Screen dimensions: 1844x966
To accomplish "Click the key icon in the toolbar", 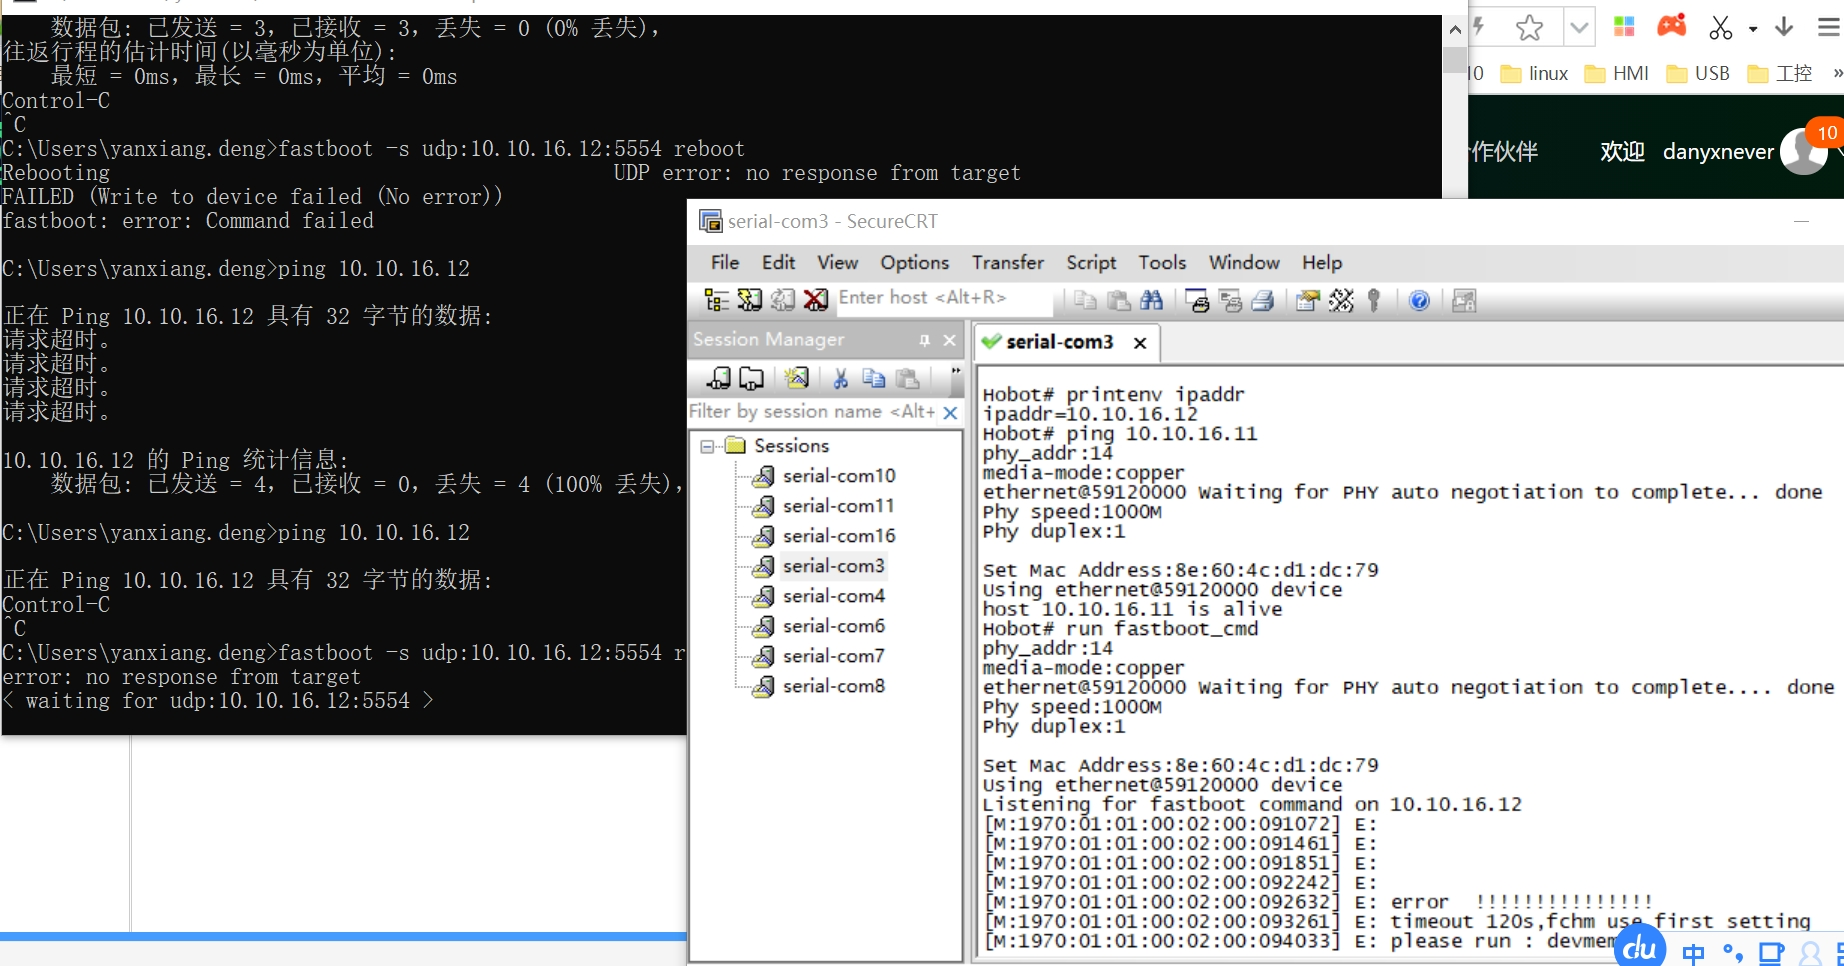I will click(1374, 300).
